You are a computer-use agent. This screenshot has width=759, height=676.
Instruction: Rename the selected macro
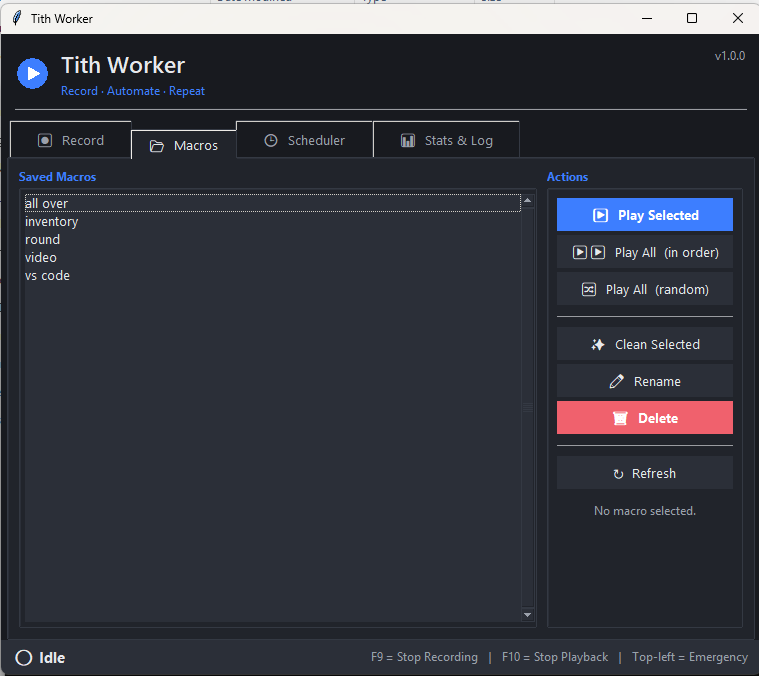[x=645, y=381]
